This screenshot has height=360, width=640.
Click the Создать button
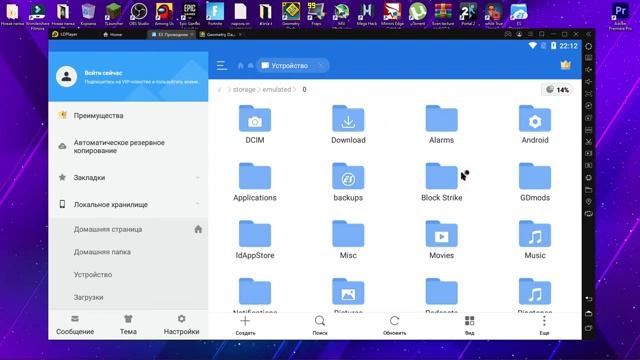[x=245, y=325]
